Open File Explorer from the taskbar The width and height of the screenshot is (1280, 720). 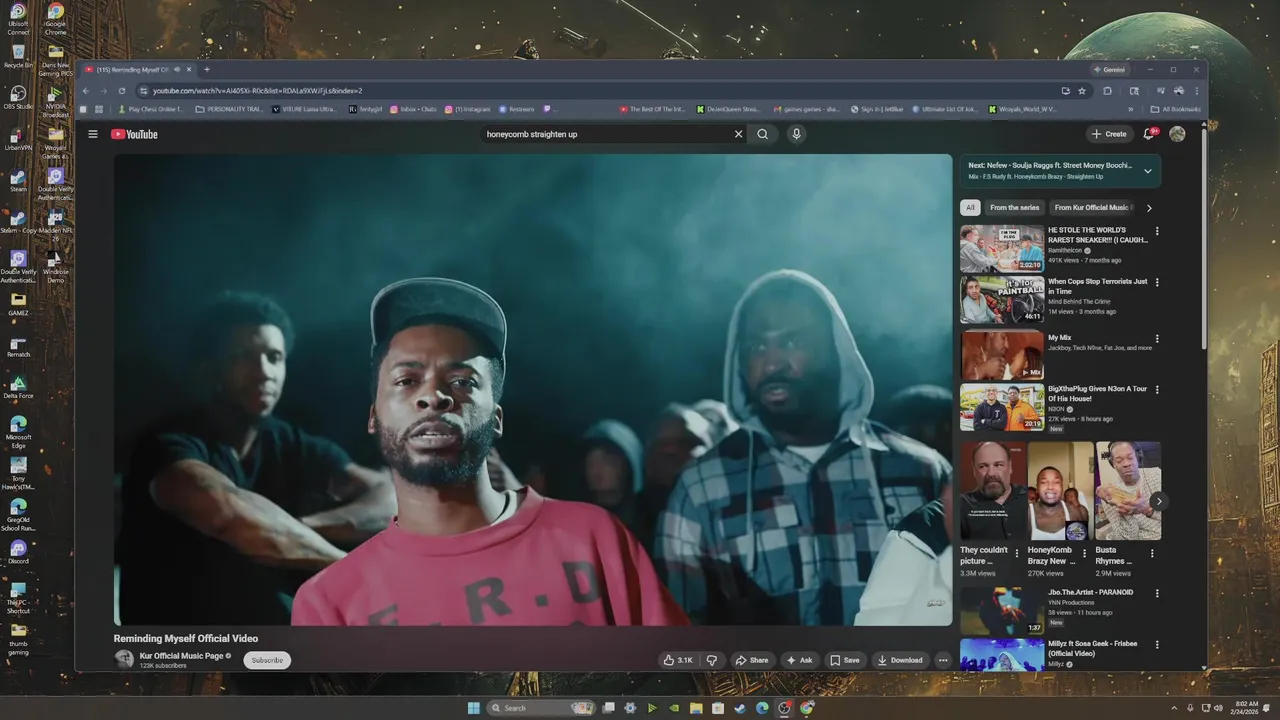(x=695, y=708)
